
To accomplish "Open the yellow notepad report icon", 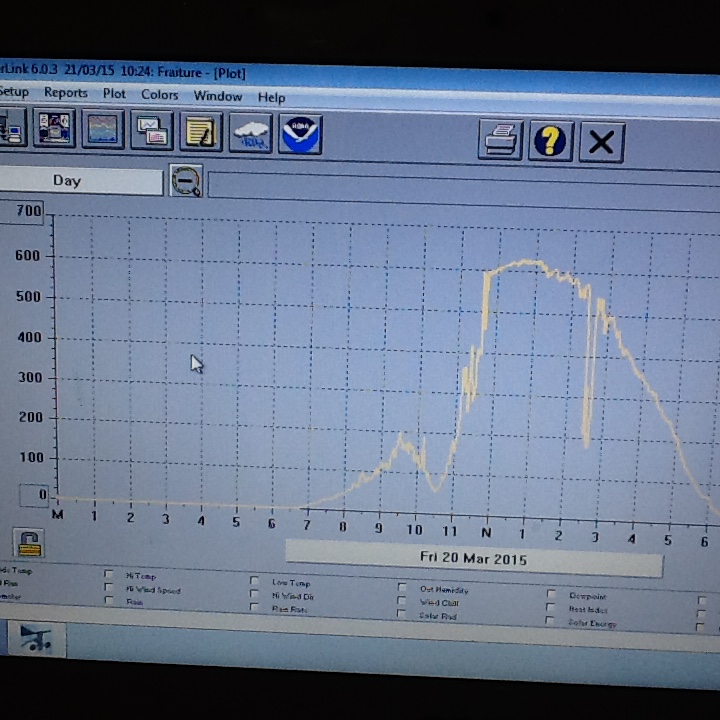I will pos(201,132).
